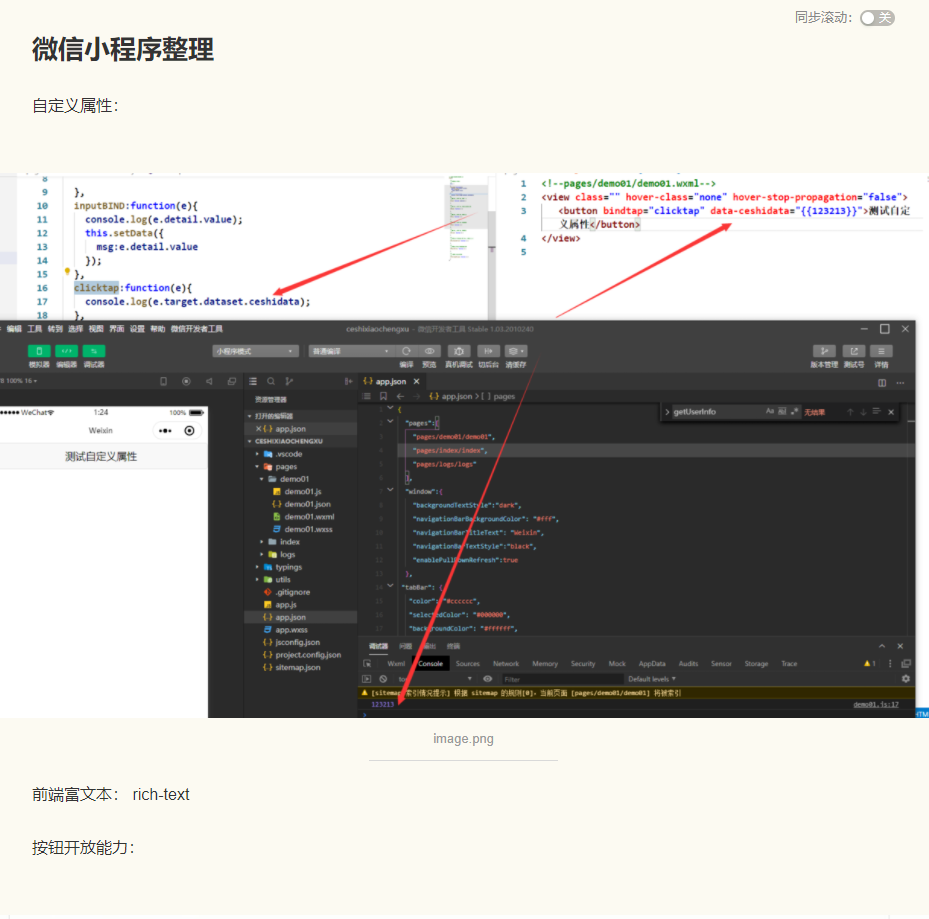Switch to the Network tab

[505, 664]
